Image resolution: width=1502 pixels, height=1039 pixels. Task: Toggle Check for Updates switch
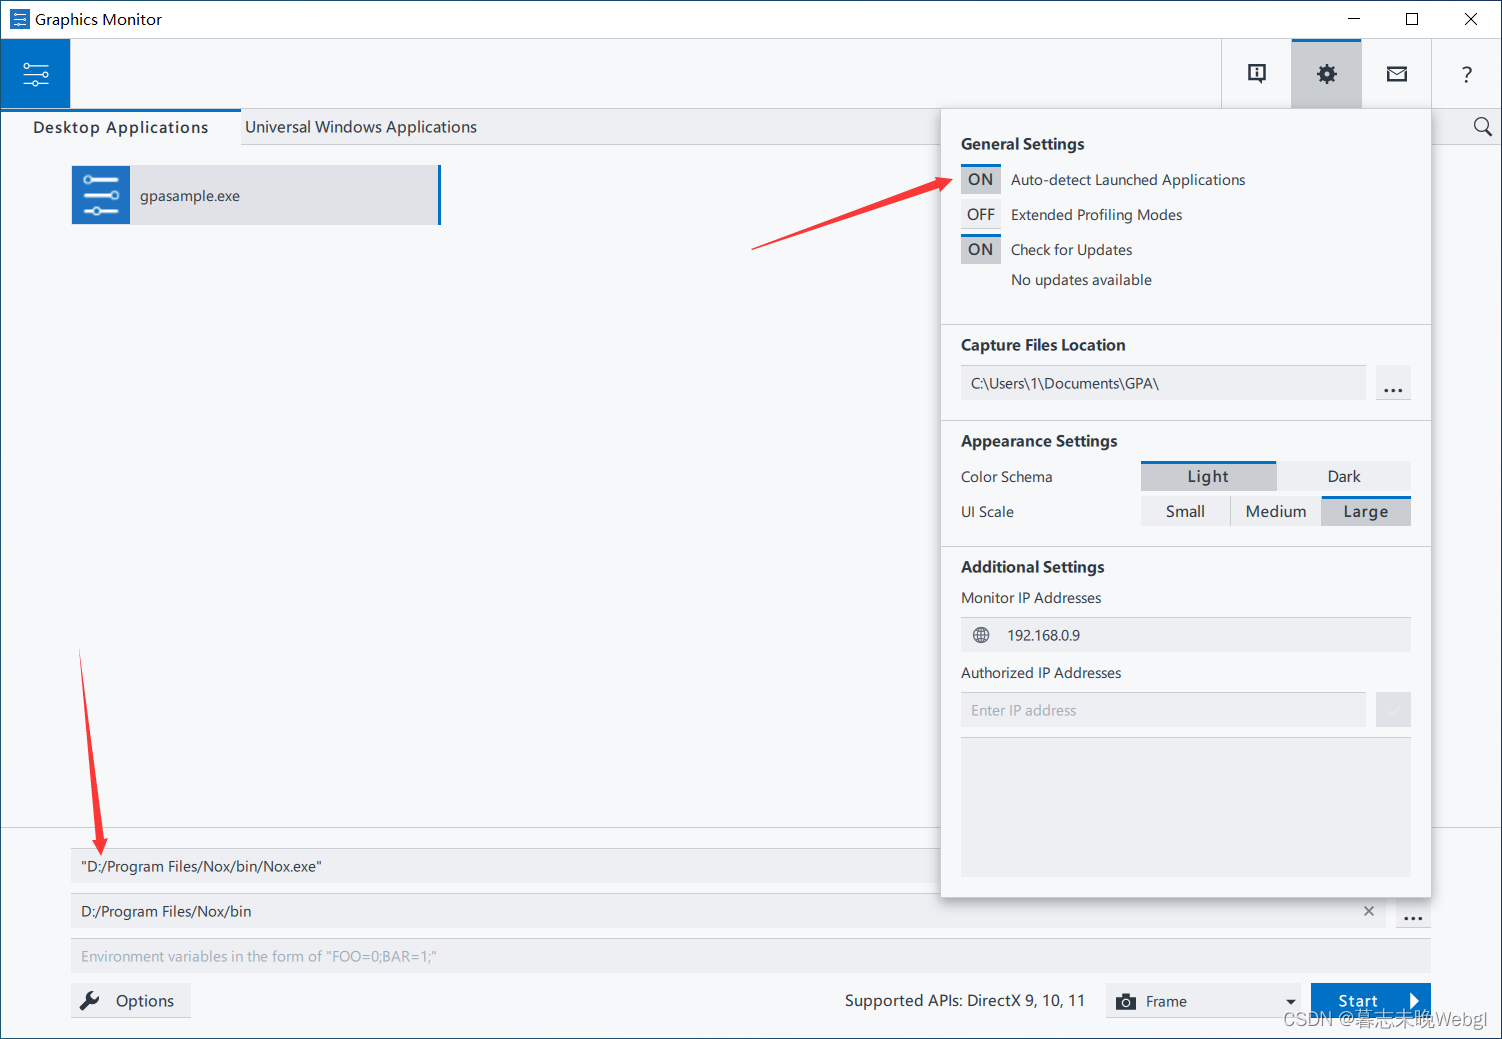[x=981, y=249]
